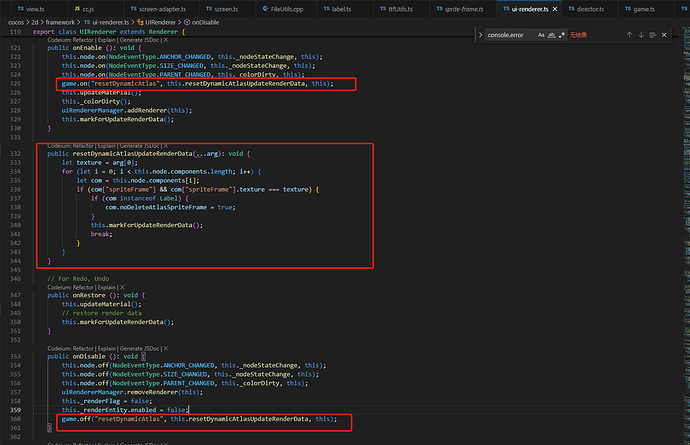The height and width of the screenshot is (445, 690).
Task: Click 'let texture = arg[0];' on line 333
Action: pyautogui.click(x=99, y=163)
